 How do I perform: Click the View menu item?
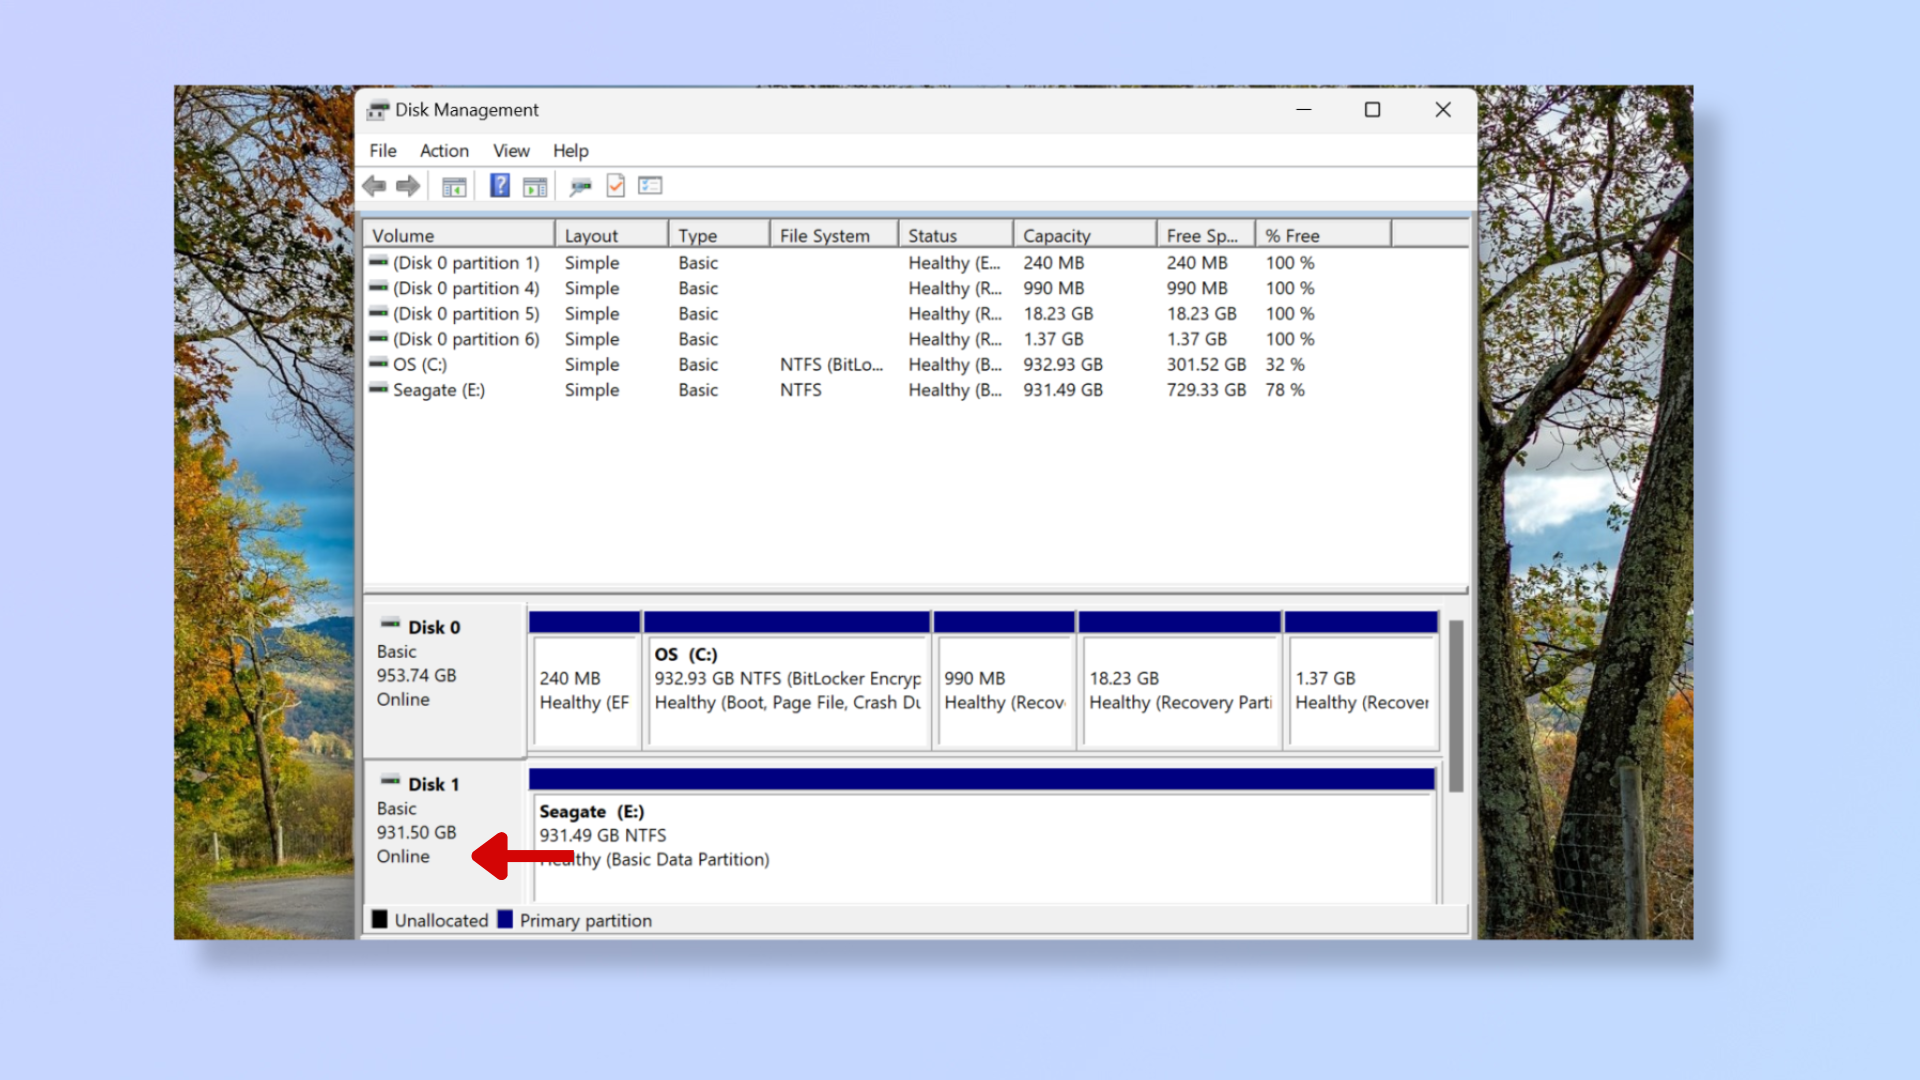click(509, 150)
